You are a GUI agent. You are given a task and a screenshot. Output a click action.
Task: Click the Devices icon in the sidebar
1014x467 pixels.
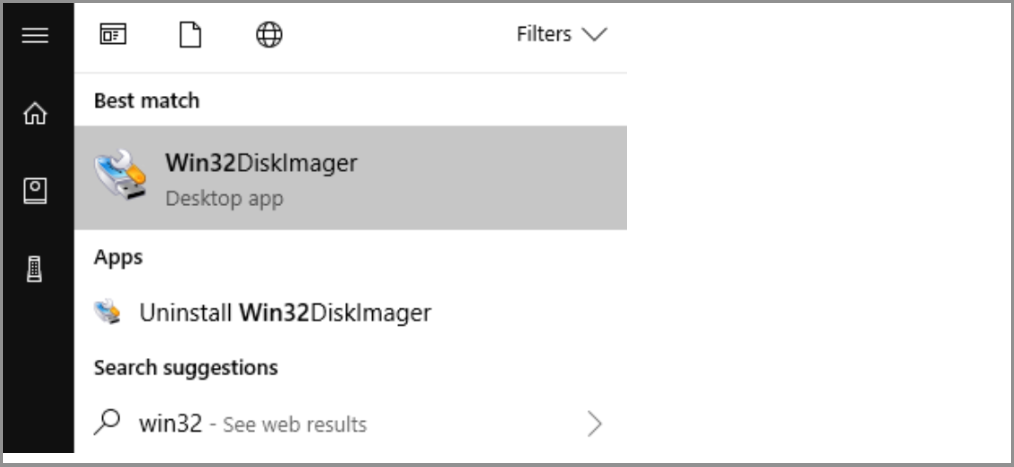click(x=35, y=268)
